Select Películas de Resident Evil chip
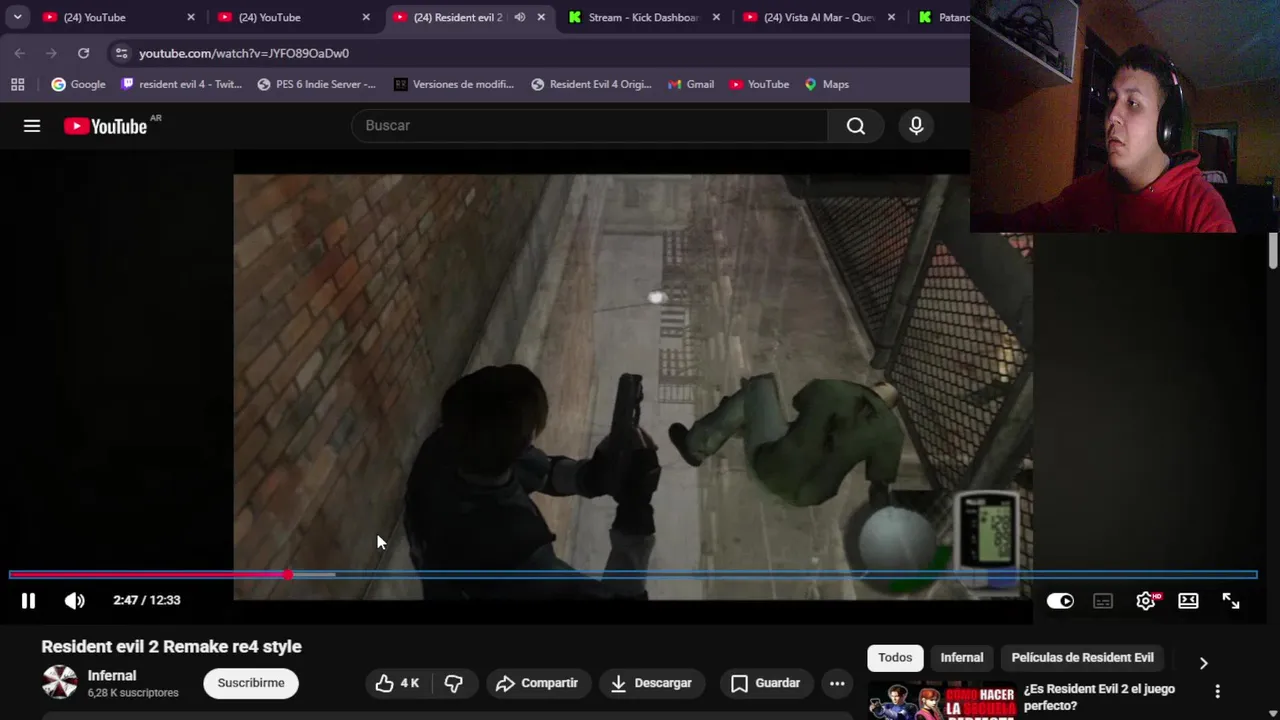Viewport: 1280px width, 720px height. [x=1083, y=657]
